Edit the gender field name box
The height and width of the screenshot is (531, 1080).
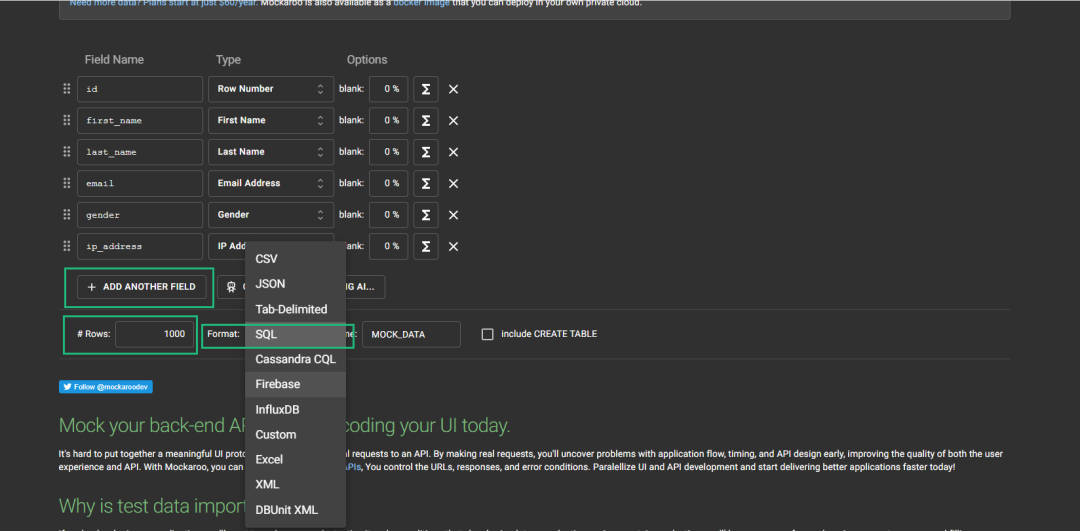pos(140,215)
